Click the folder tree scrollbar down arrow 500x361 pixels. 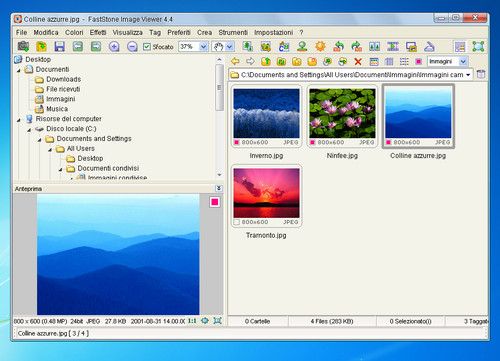tap(219, 175)
